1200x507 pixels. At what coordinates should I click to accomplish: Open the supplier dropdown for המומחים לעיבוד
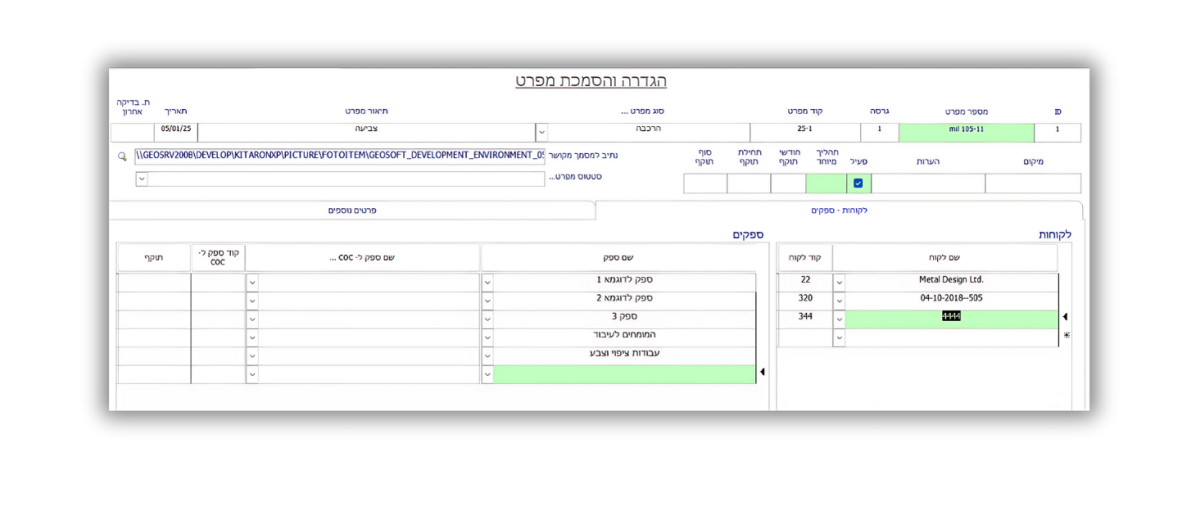tap(487, 337)
